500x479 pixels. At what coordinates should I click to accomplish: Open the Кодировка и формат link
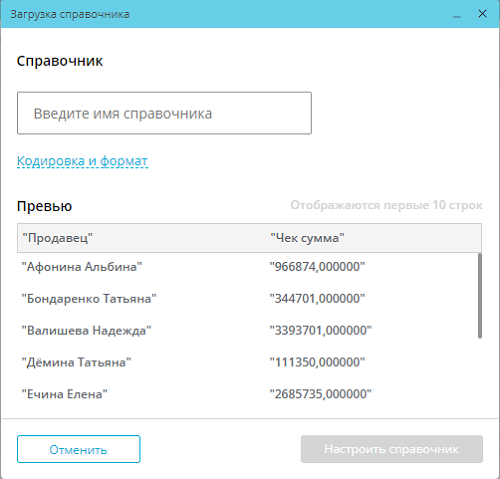point(82,161)
